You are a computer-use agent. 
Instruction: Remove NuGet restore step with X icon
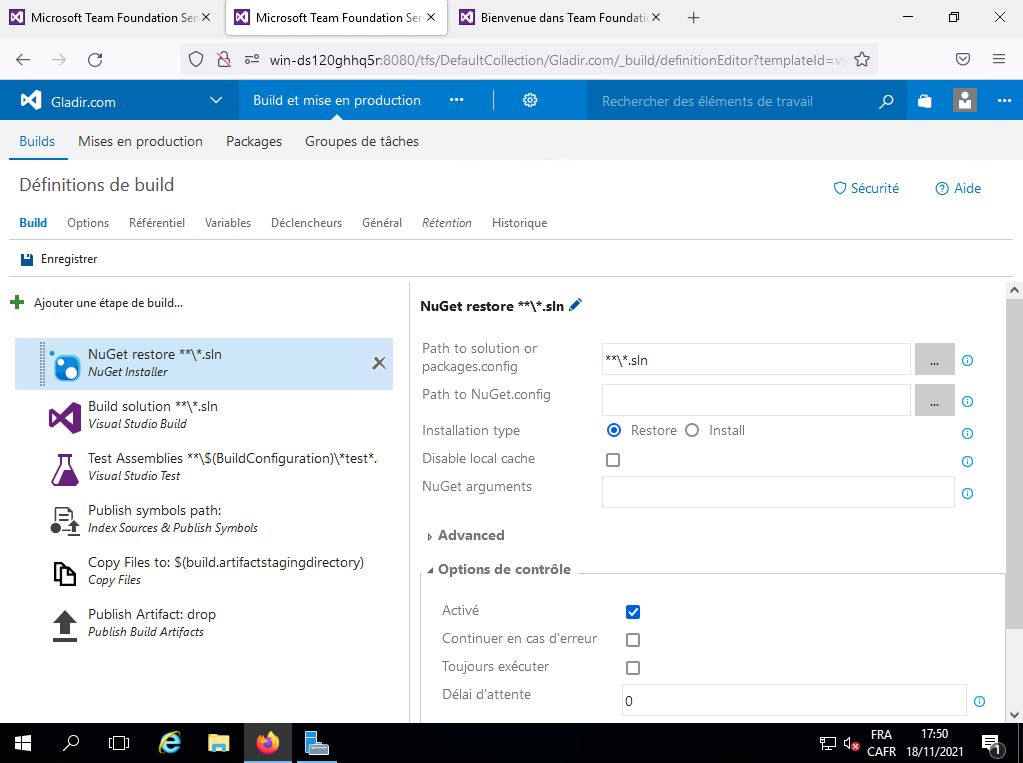[x=379, y=363]
